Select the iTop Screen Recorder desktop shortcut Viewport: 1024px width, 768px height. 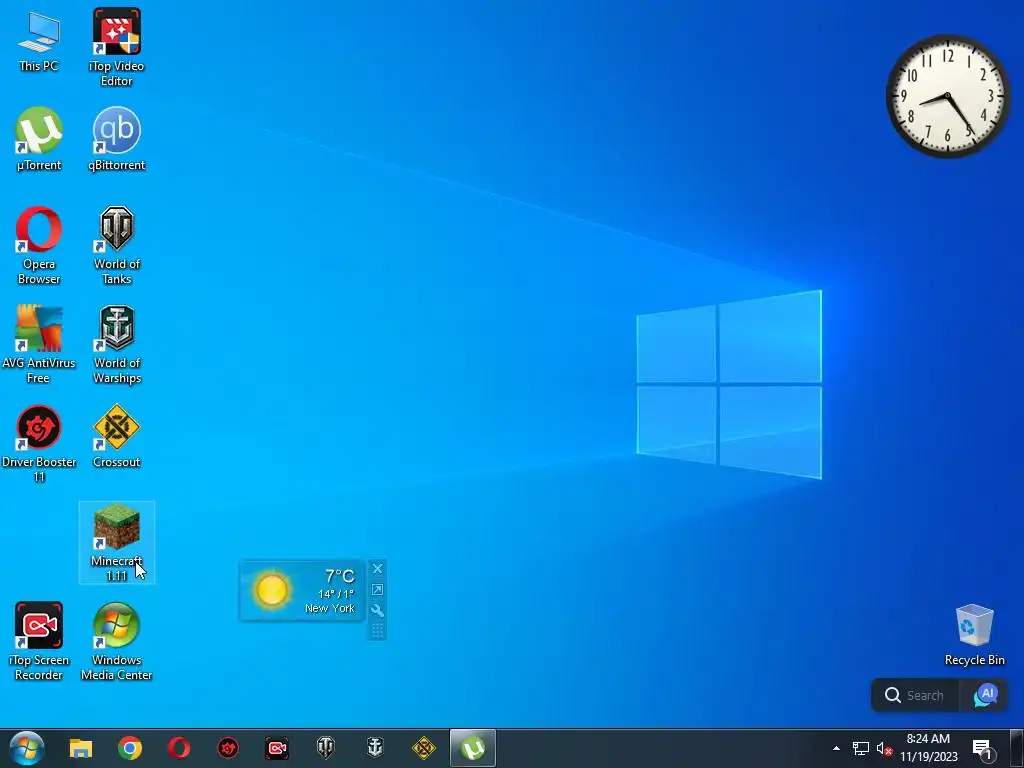pyautogui.click(x=39, y=641)
